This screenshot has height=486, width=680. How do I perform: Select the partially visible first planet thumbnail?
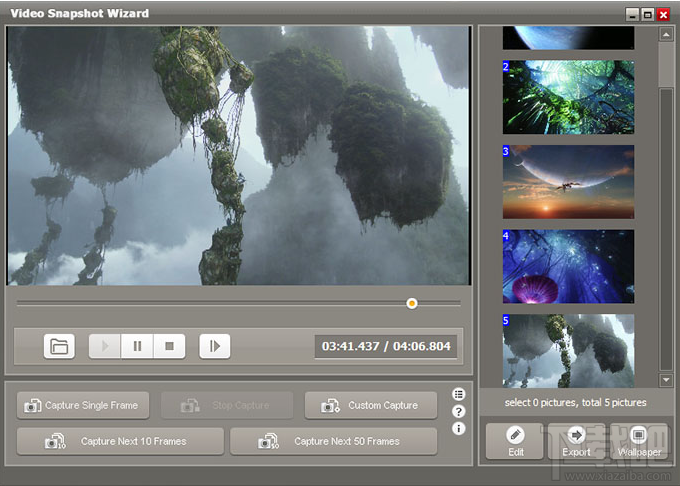click(x=568, y=38)
